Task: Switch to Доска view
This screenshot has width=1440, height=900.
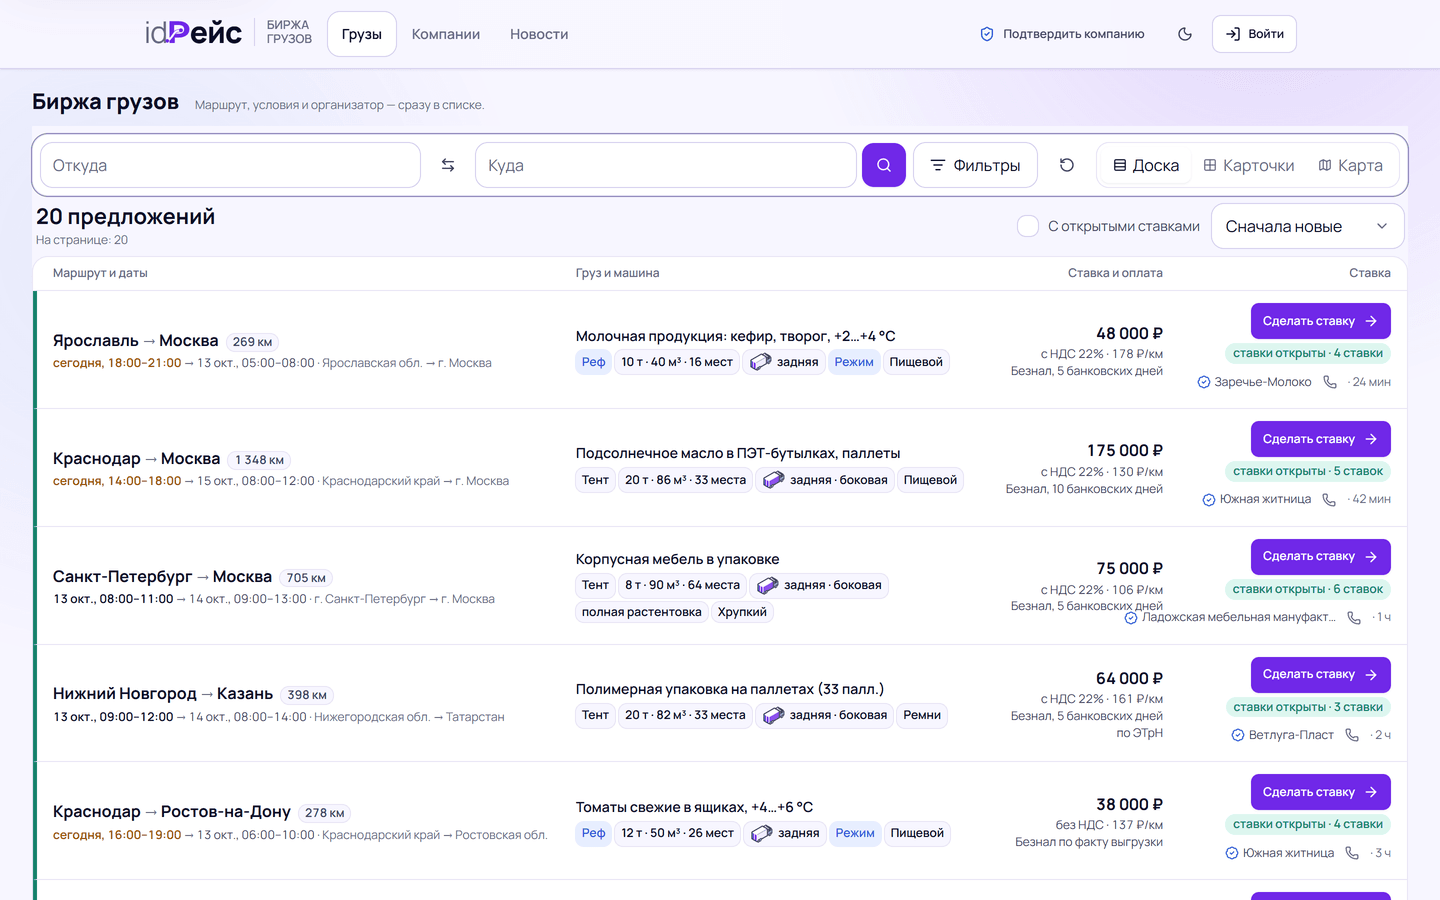Action: click(1146, 165)
